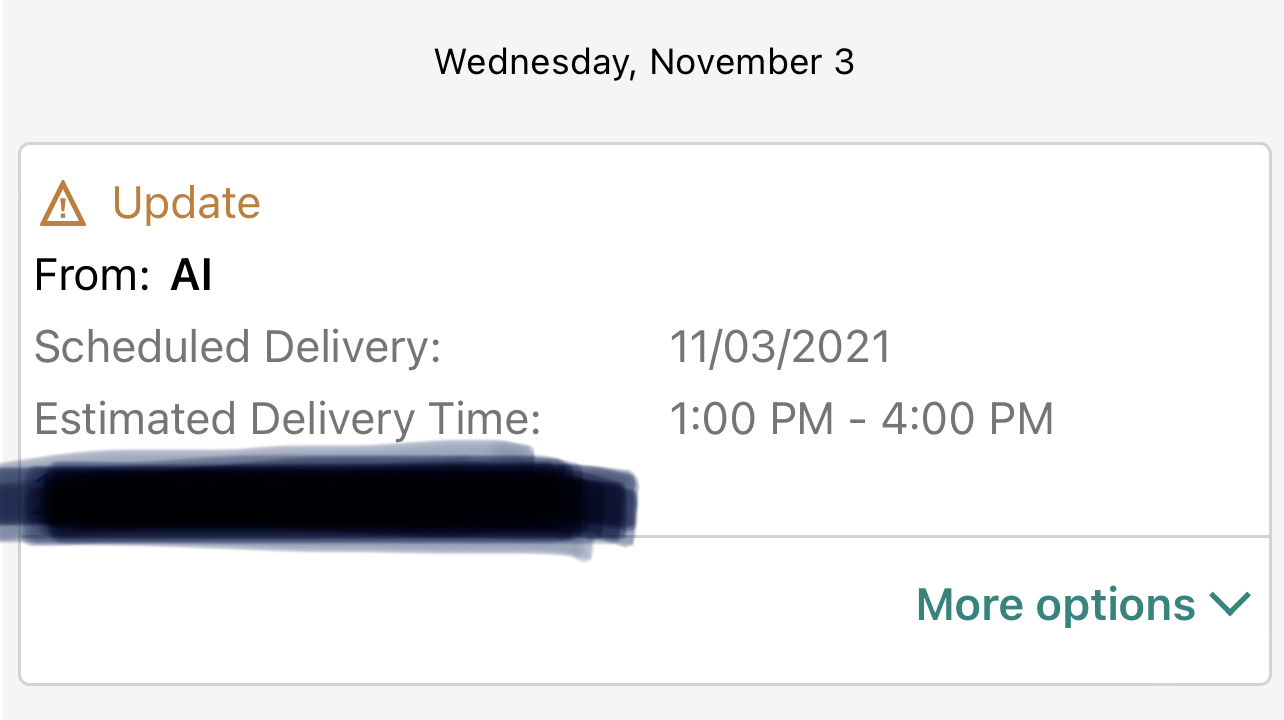Click the Estimated Delivery Time label

(287, 419)
